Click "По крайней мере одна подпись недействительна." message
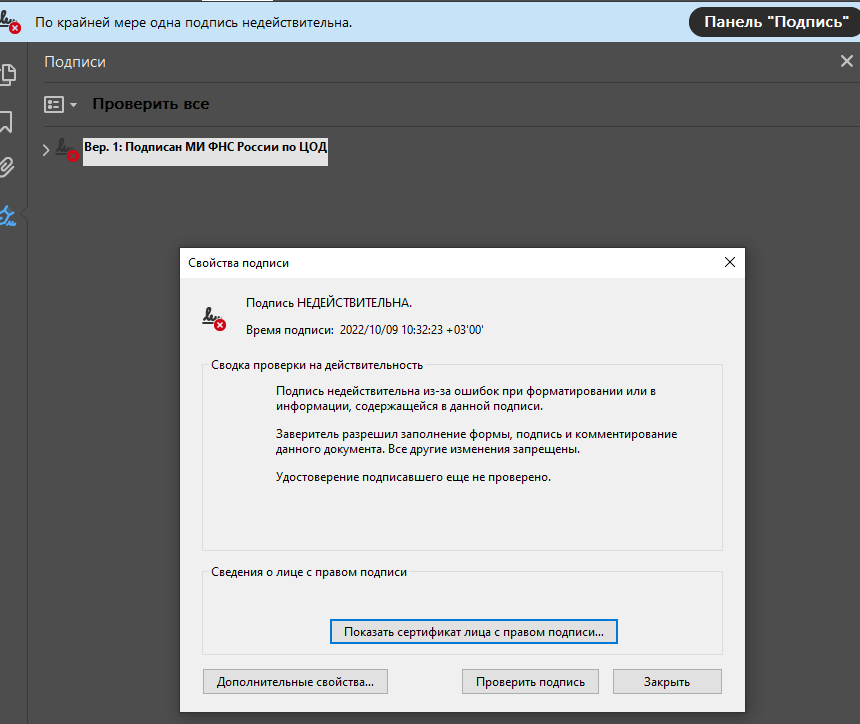Image resolution: width=860 pixels, height=724 pixels. click(x=194, y=22)
